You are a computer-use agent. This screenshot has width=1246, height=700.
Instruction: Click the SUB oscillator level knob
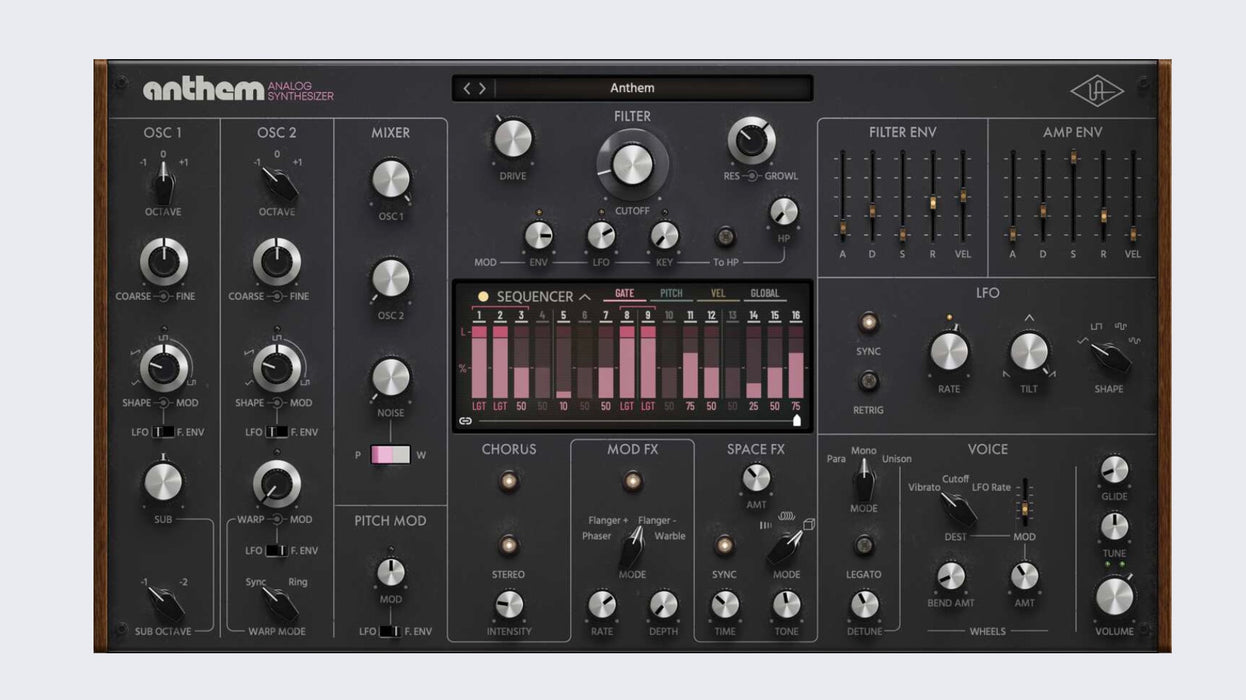pyautogui.click(x=163, y=482)
